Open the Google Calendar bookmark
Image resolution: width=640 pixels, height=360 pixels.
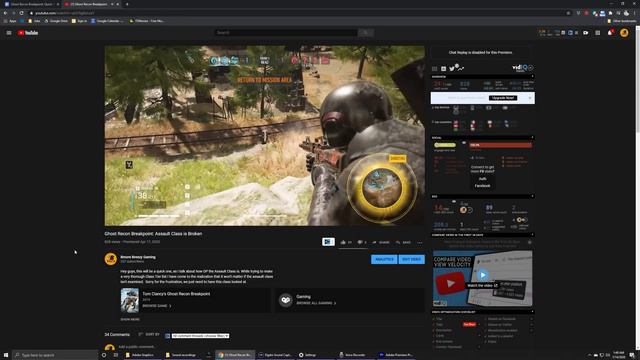pos(107,21)
